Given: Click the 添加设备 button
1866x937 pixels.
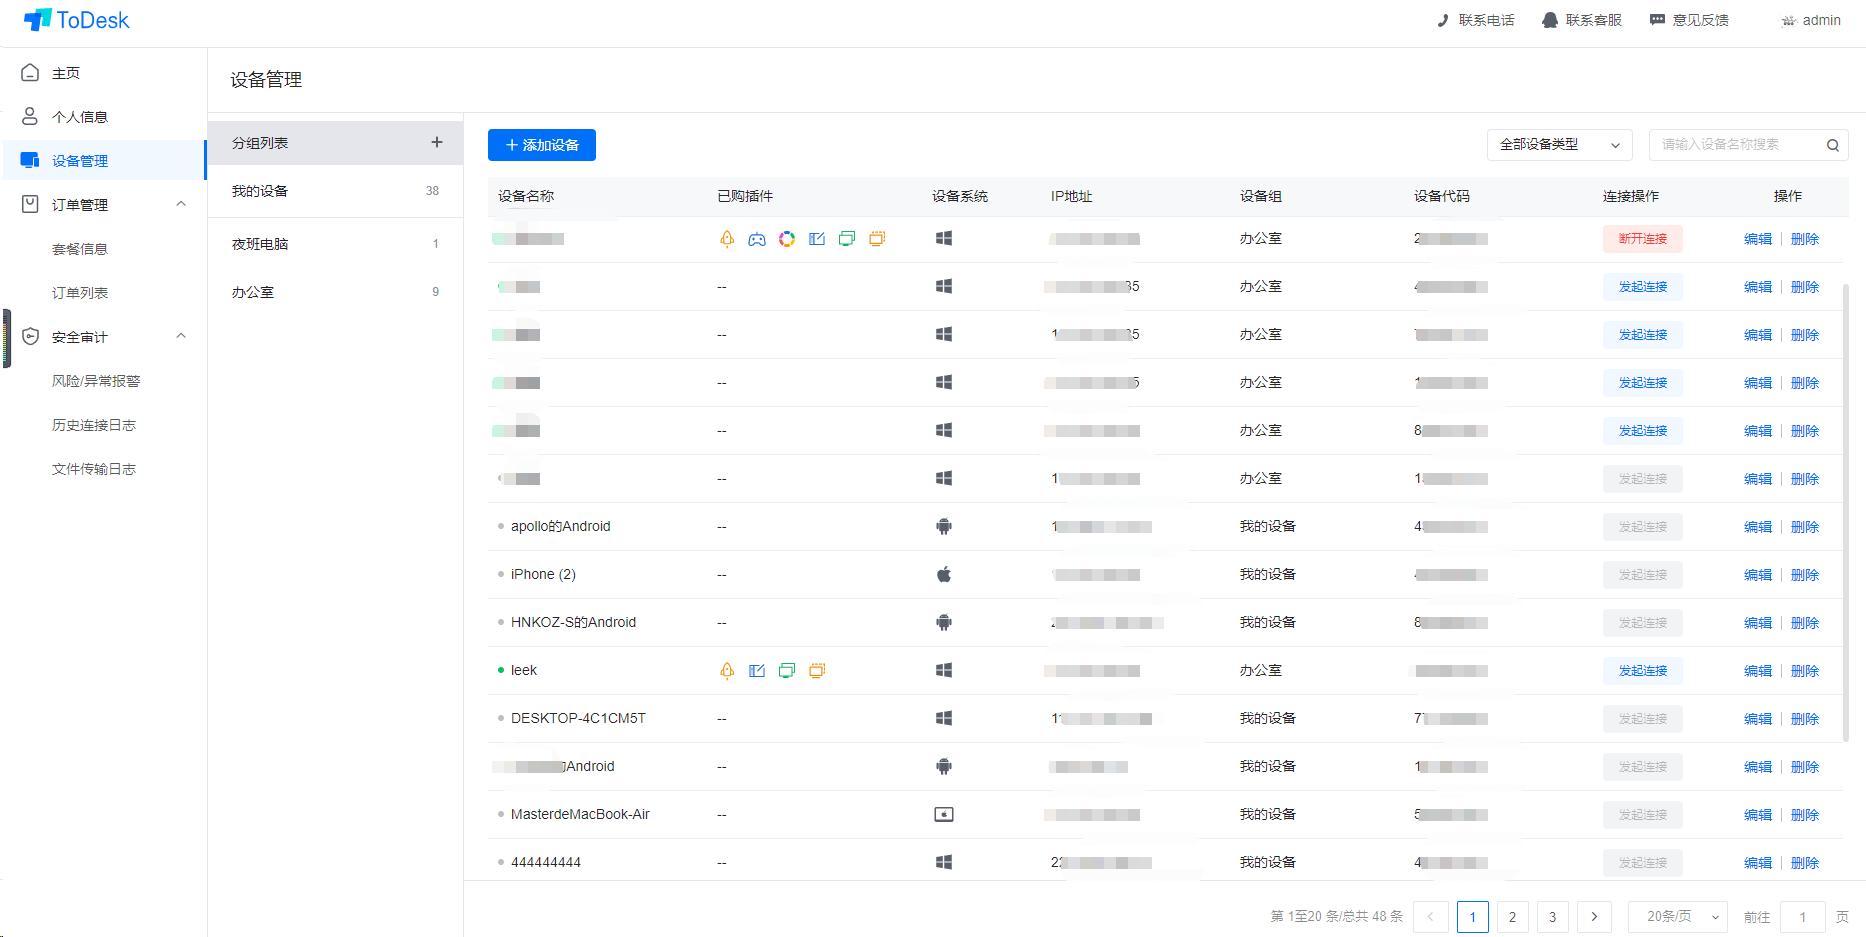Looking at the screenshot, I should pos(542,145).
